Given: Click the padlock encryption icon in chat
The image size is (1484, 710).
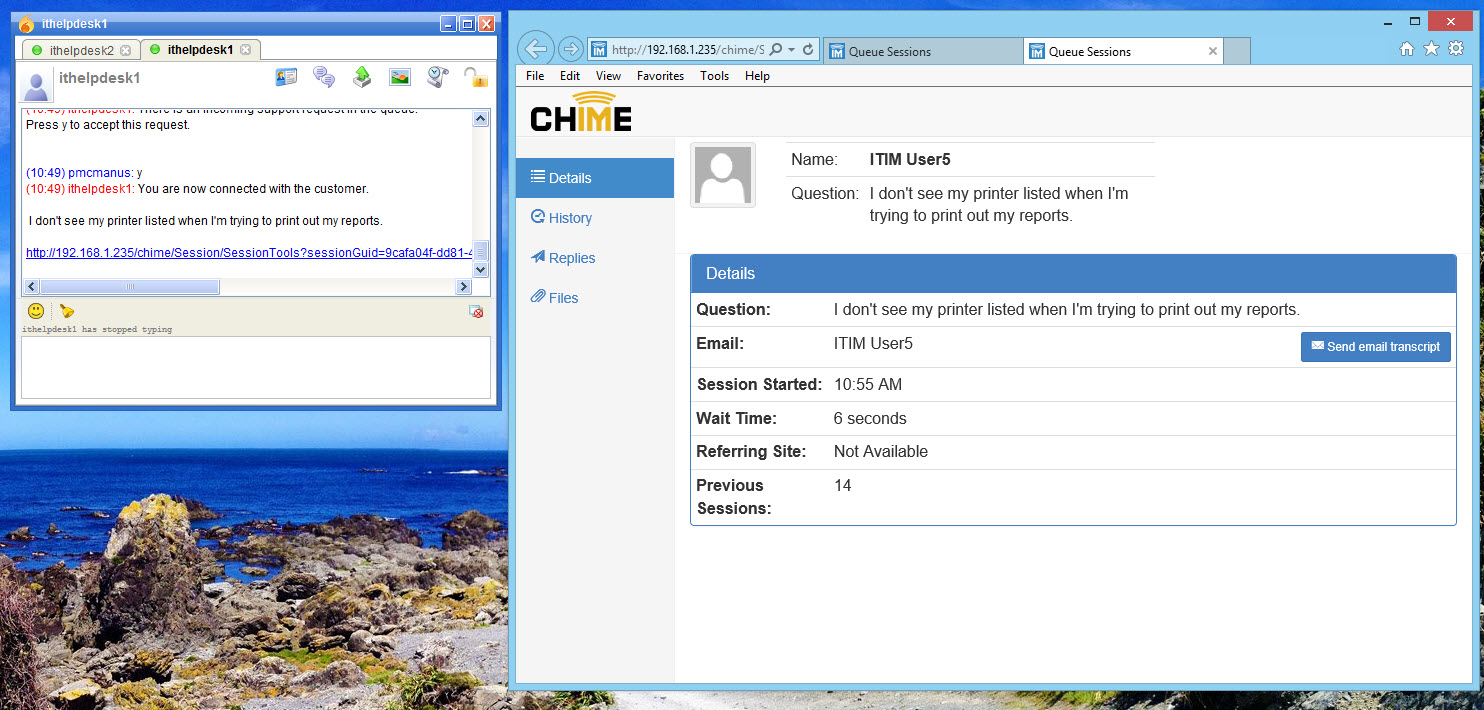Looking at the screenshot, I should click(475, 77).
